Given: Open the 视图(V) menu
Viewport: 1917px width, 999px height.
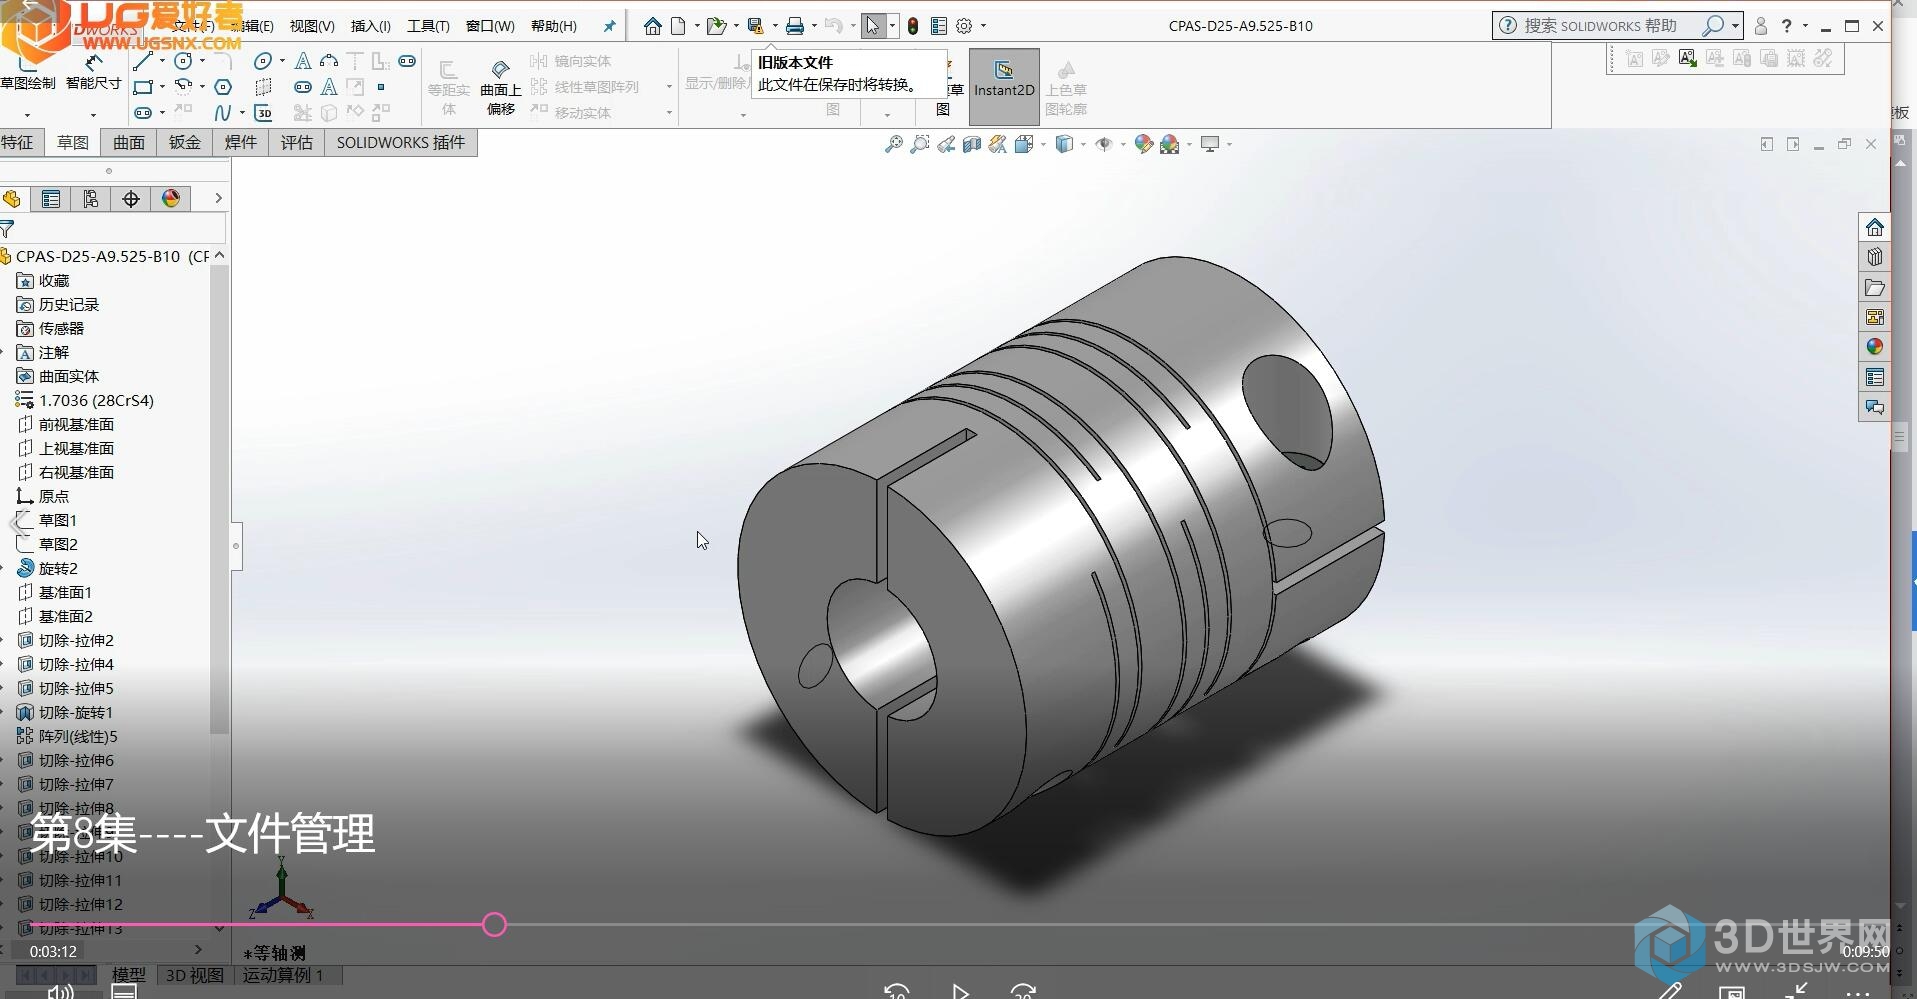Looking at the screenshot, I should [312, 26].
